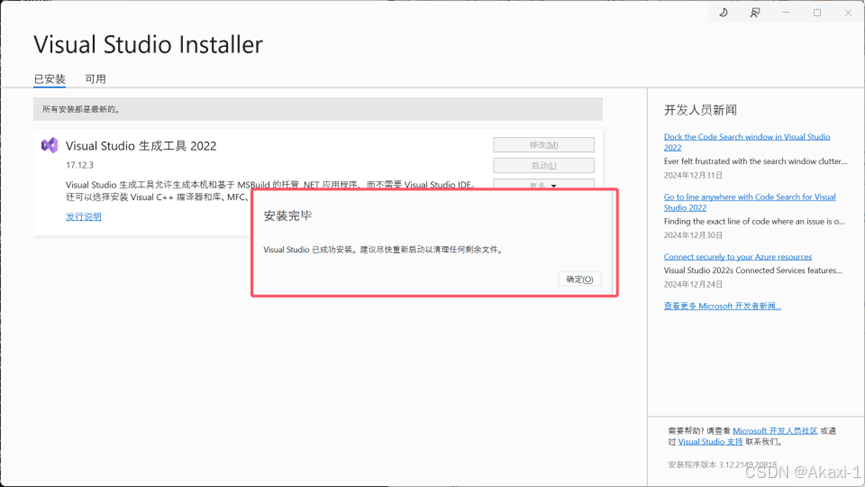Confirm the dialog with 确定(O) button
The image size is (865, 487).
pyautogui.click(x=579, y=279)
